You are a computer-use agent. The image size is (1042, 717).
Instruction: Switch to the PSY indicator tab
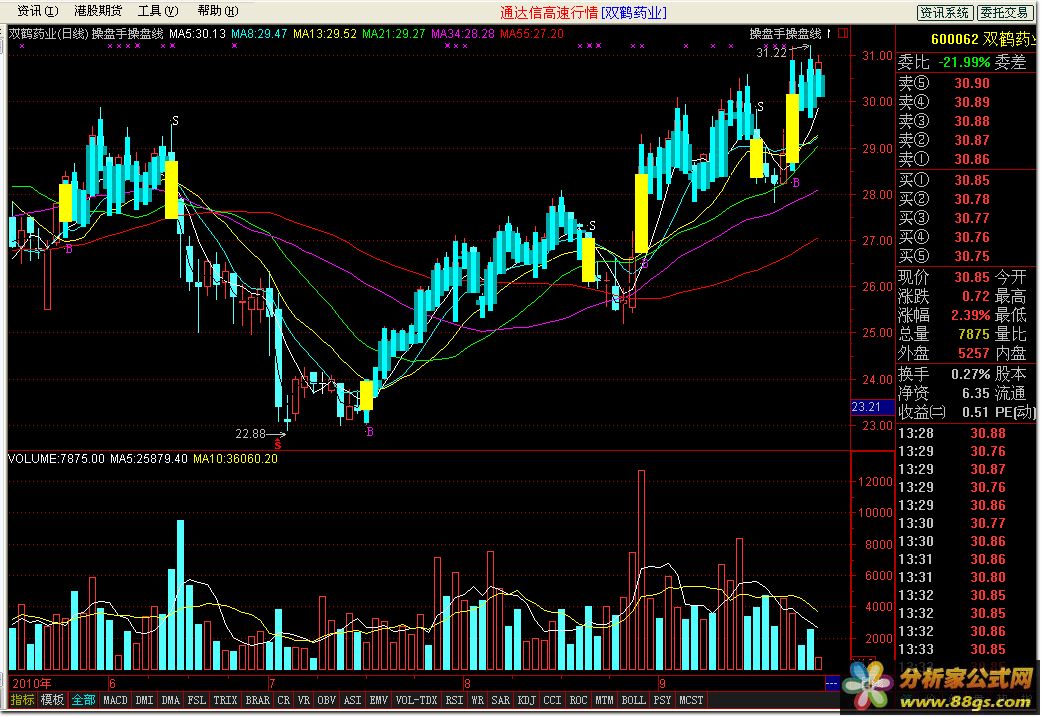pos(662,700)
